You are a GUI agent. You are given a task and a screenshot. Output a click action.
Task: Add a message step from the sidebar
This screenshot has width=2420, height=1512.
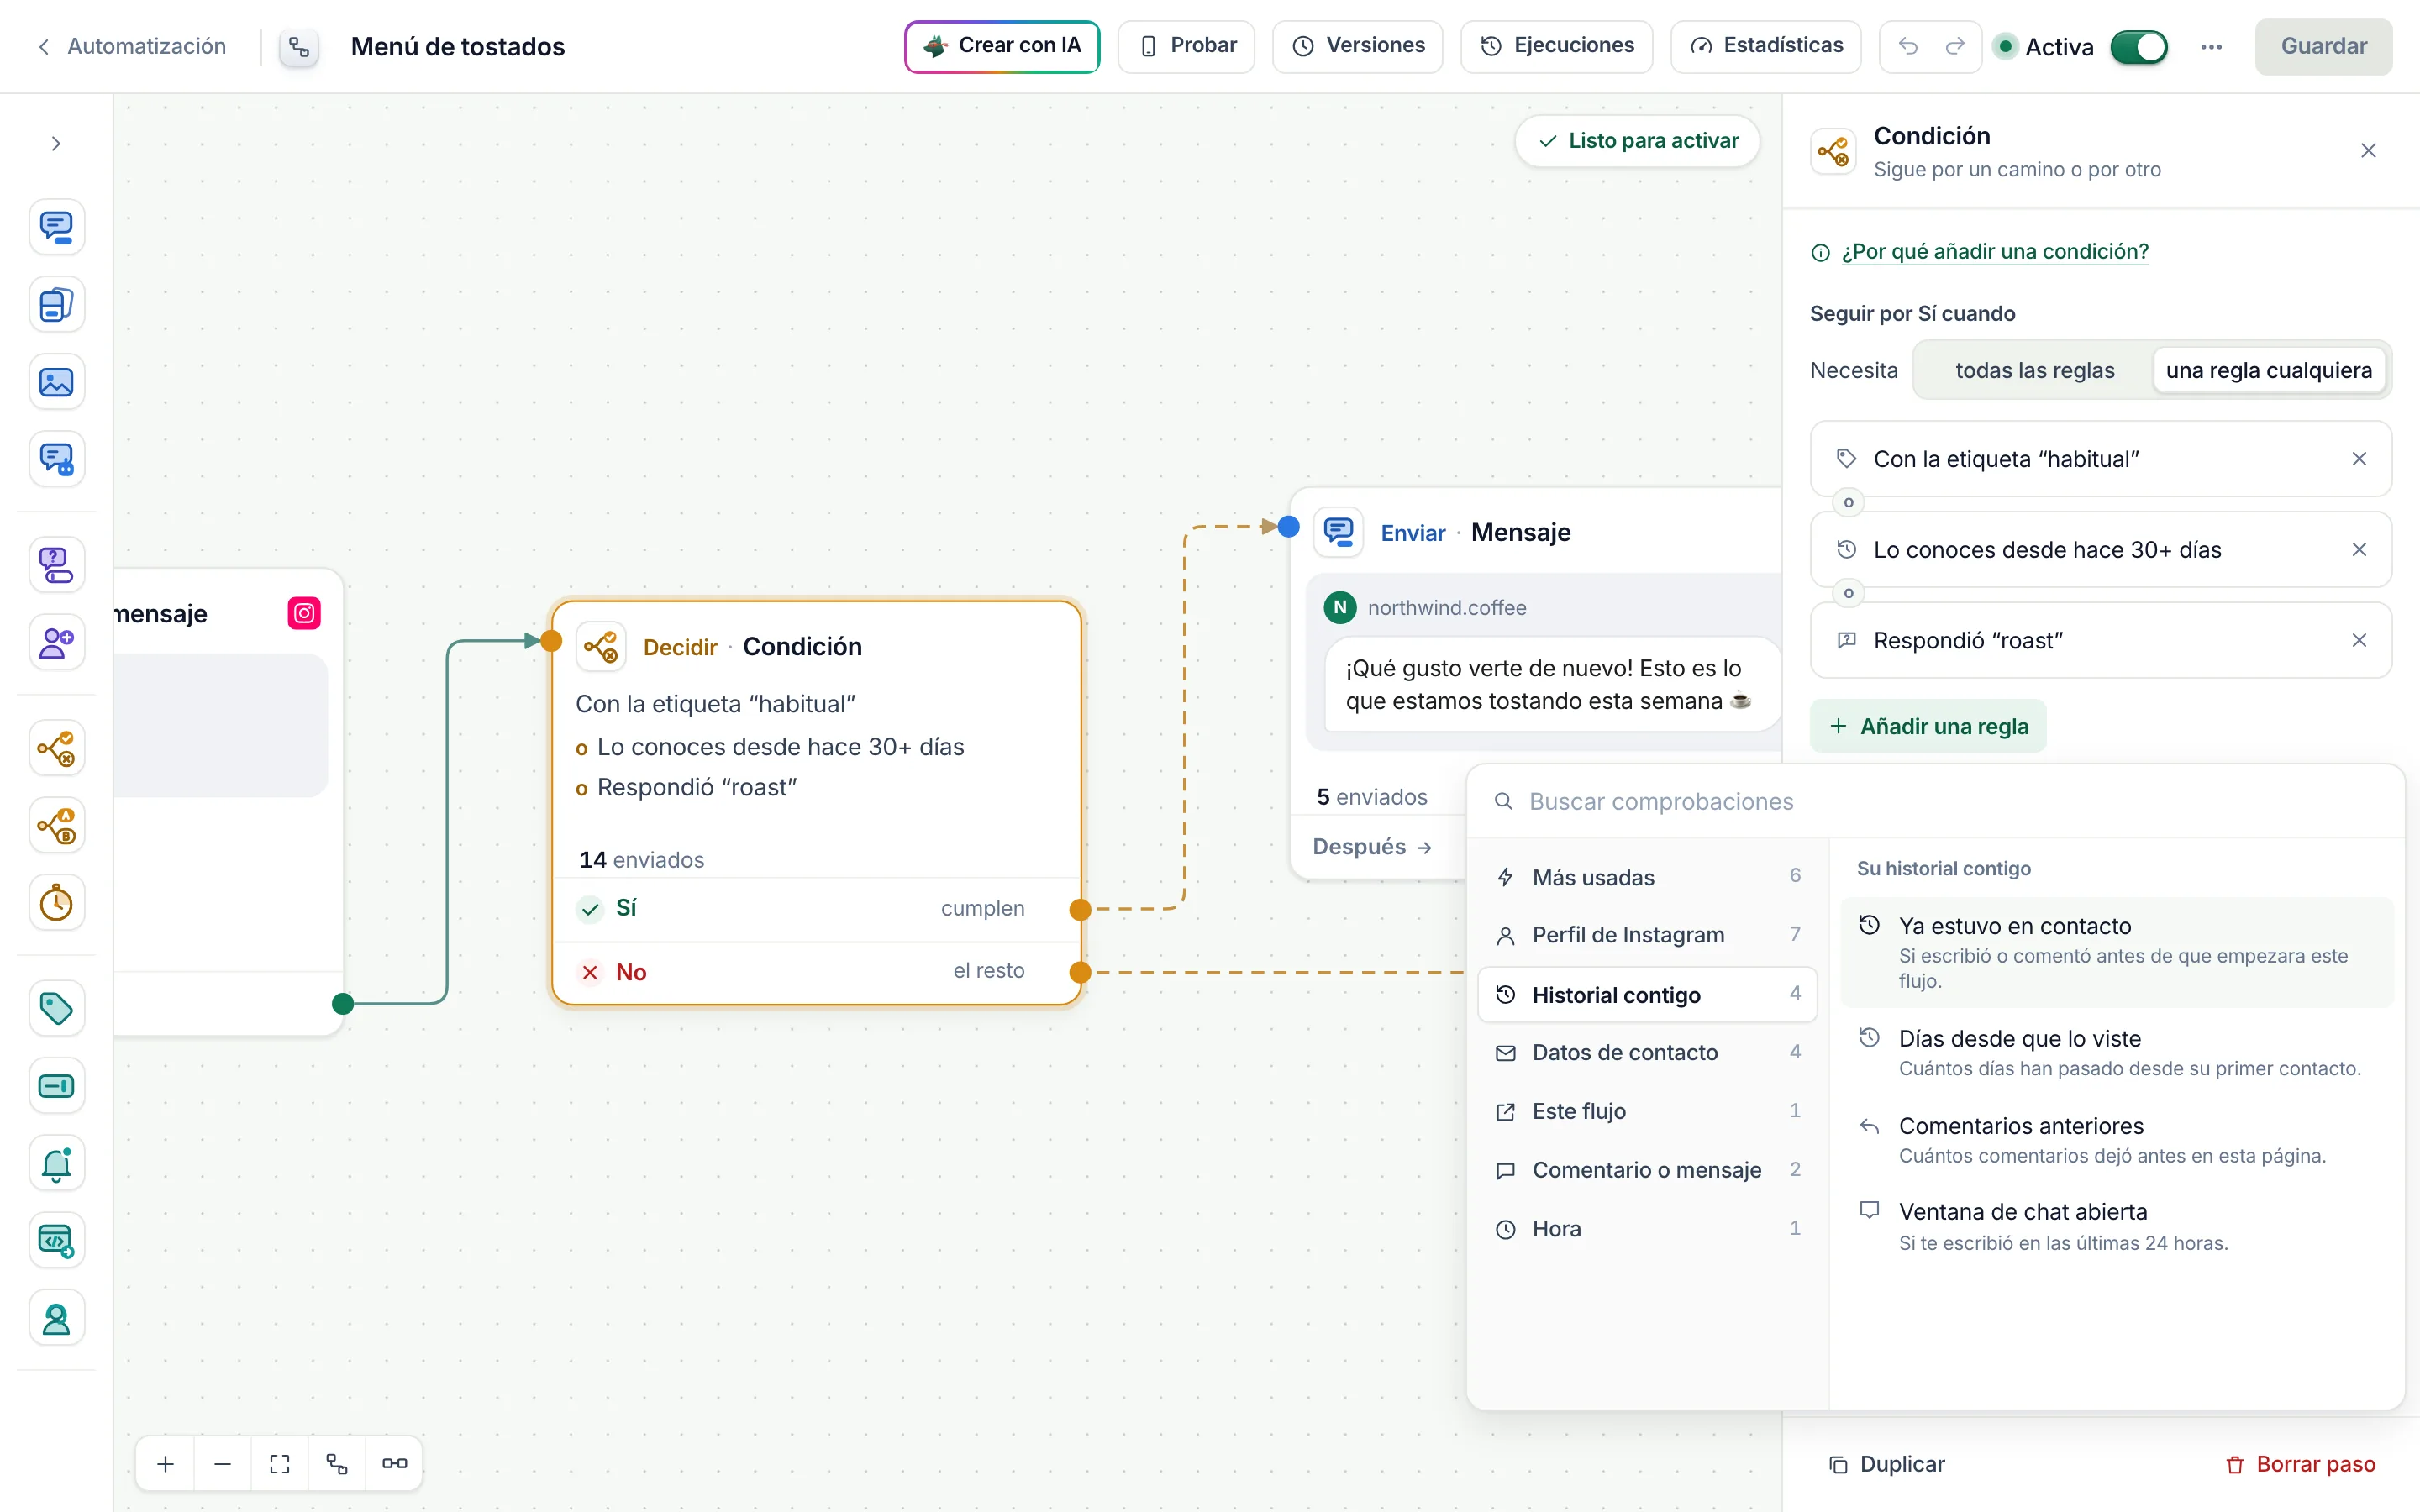tap(56, 227)
